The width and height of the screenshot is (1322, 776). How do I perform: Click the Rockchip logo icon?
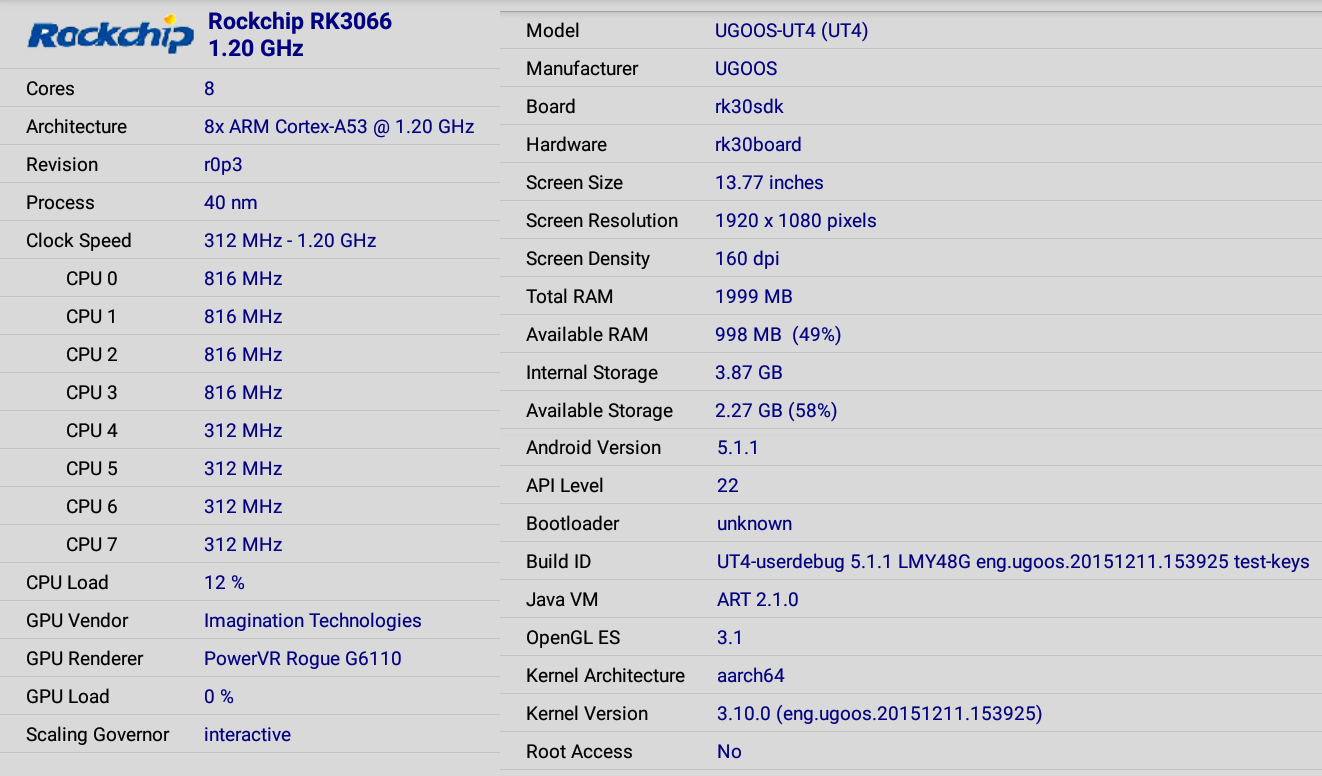click(110, 35)
